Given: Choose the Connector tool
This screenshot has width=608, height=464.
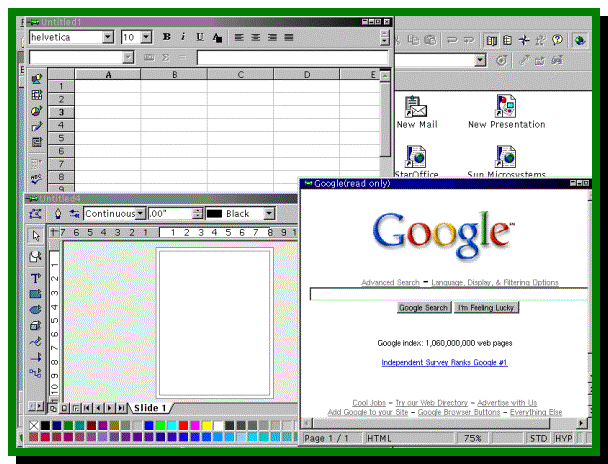Looking at the screenshot, I should [35, 373].
